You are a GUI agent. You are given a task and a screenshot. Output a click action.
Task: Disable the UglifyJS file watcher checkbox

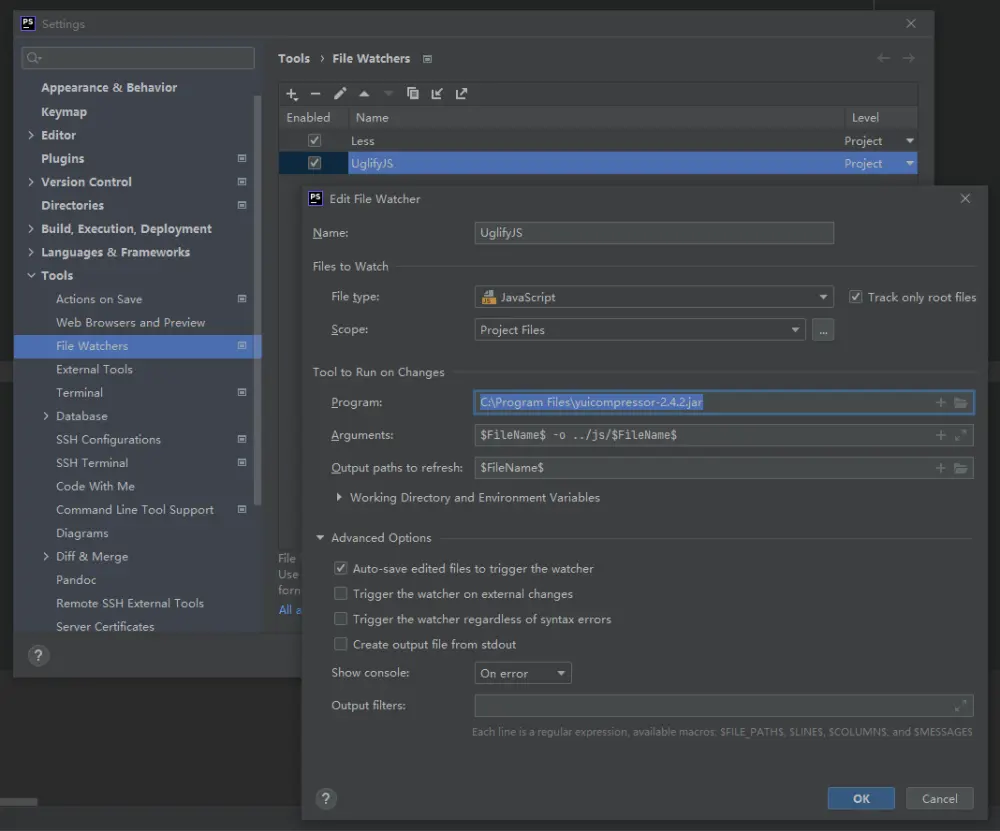[314, 163]
